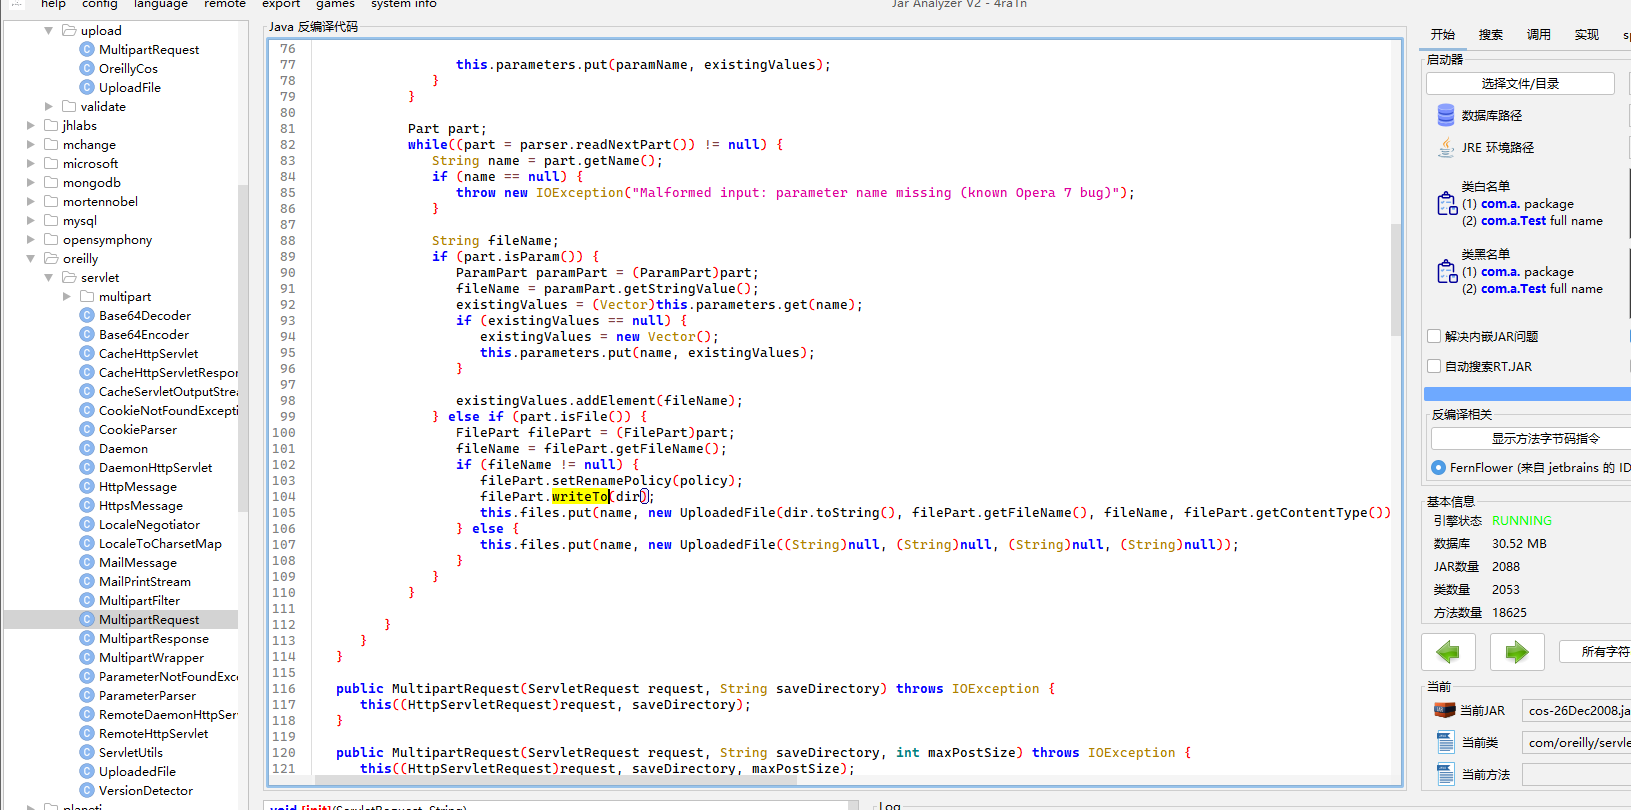
Task: Click the current JAR name field
Action: 1576,710
